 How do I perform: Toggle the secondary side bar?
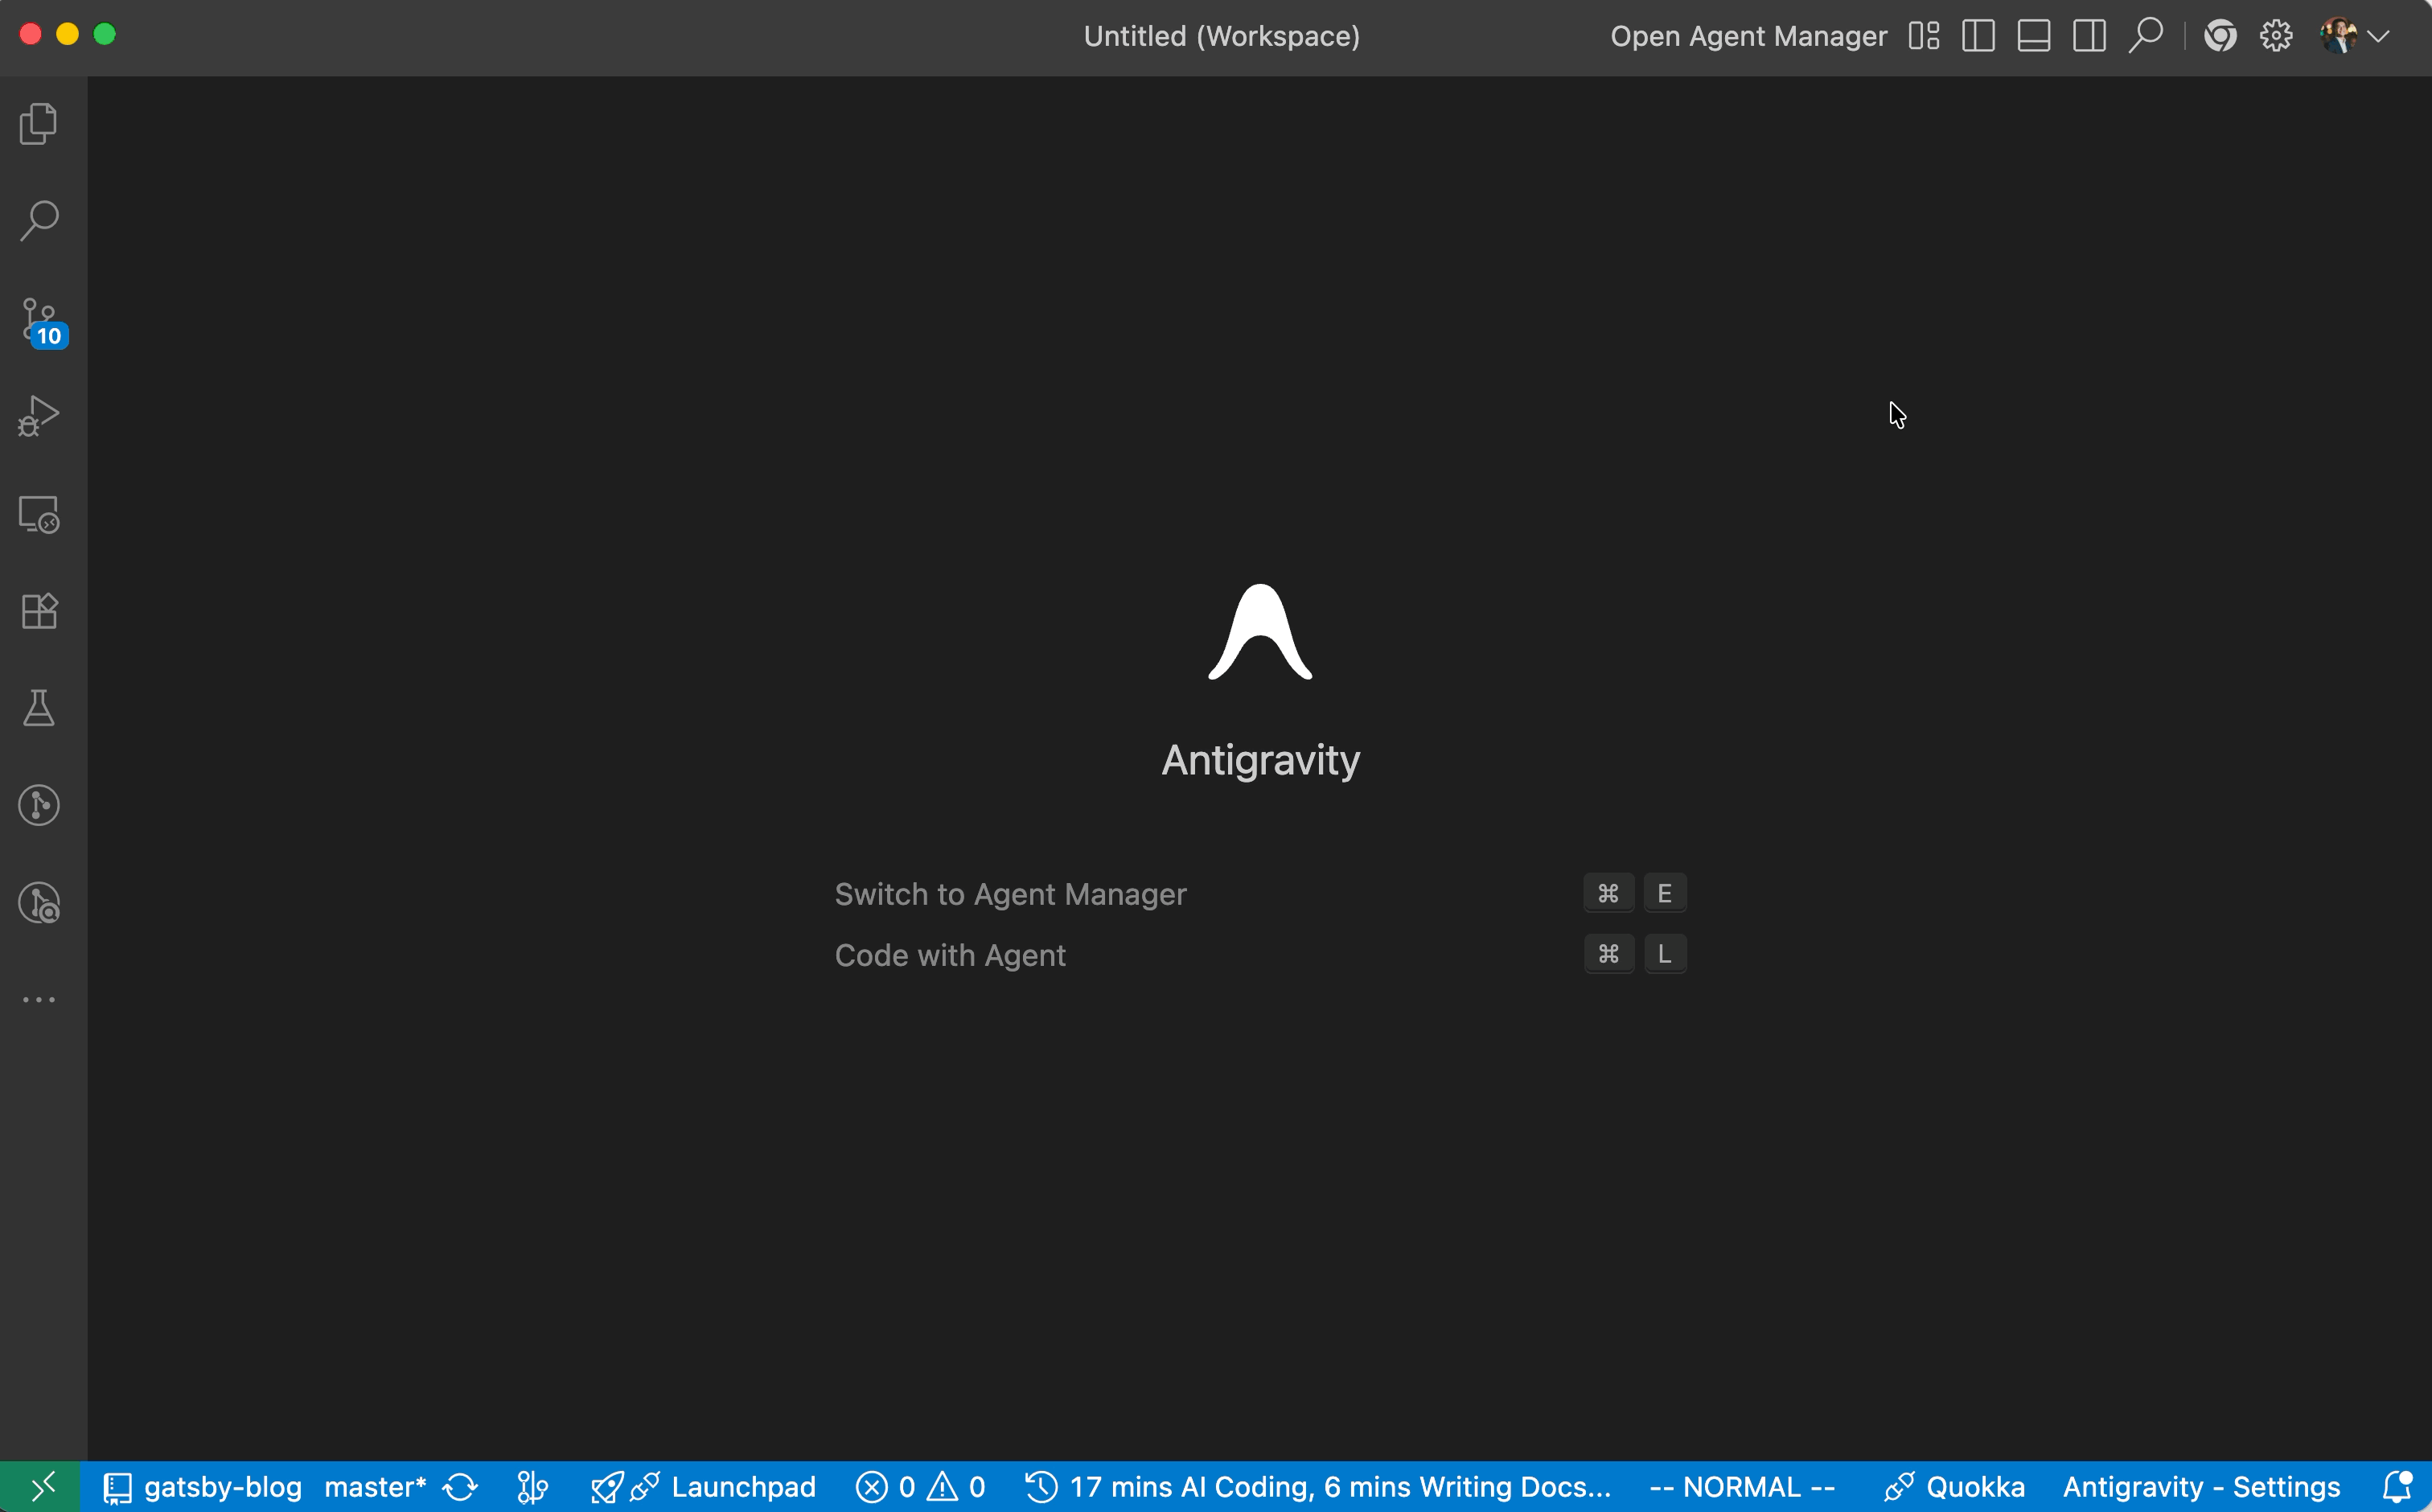click(x=2089, y=35)
